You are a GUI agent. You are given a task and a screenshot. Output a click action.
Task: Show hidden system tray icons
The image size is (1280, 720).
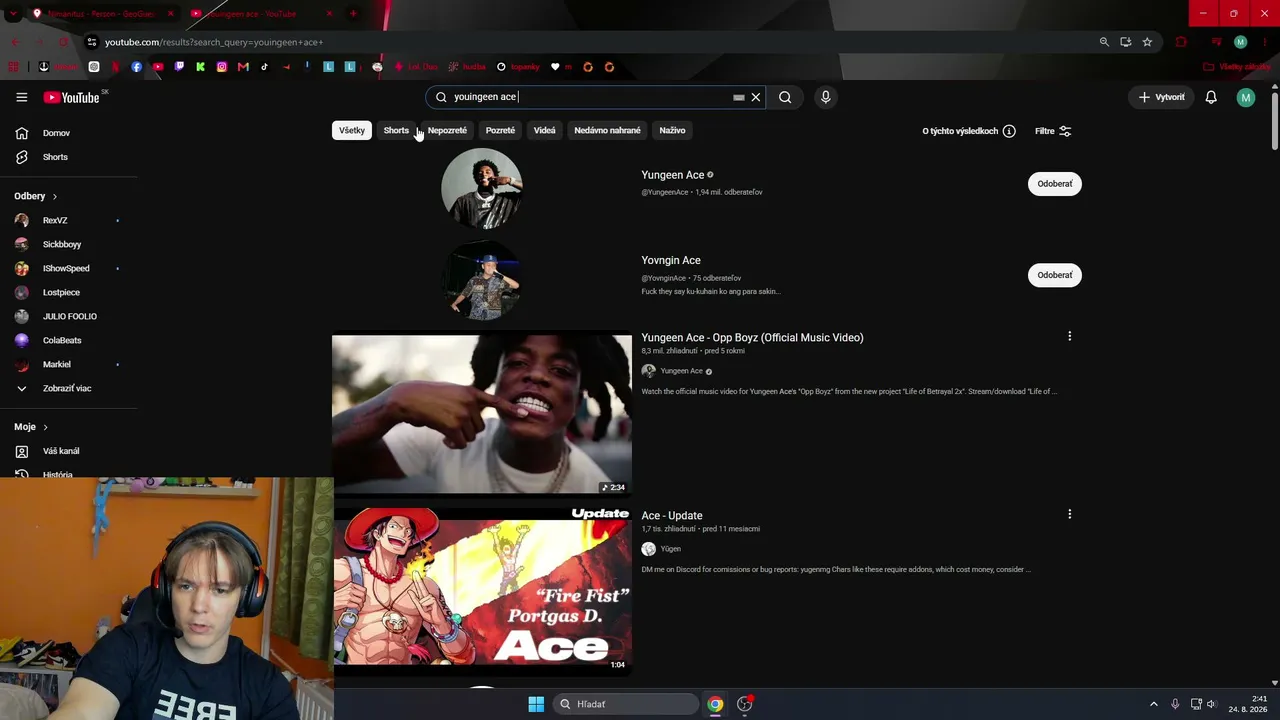[x=1153, y=704]
